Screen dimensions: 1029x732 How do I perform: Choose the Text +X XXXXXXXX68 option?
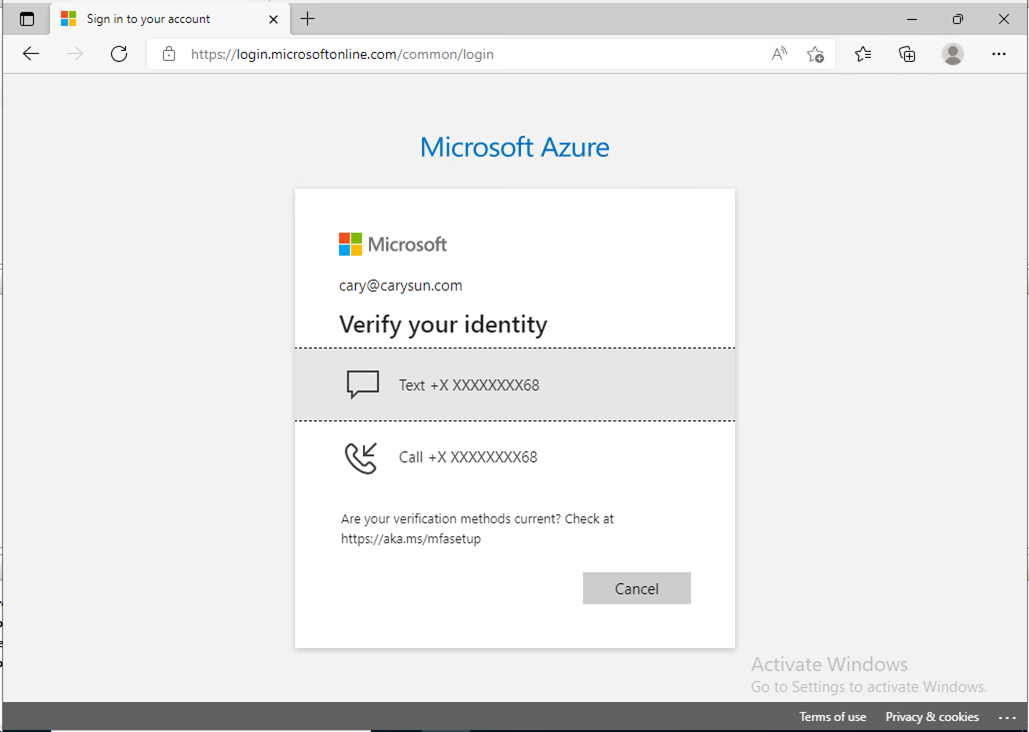point(514,385)
